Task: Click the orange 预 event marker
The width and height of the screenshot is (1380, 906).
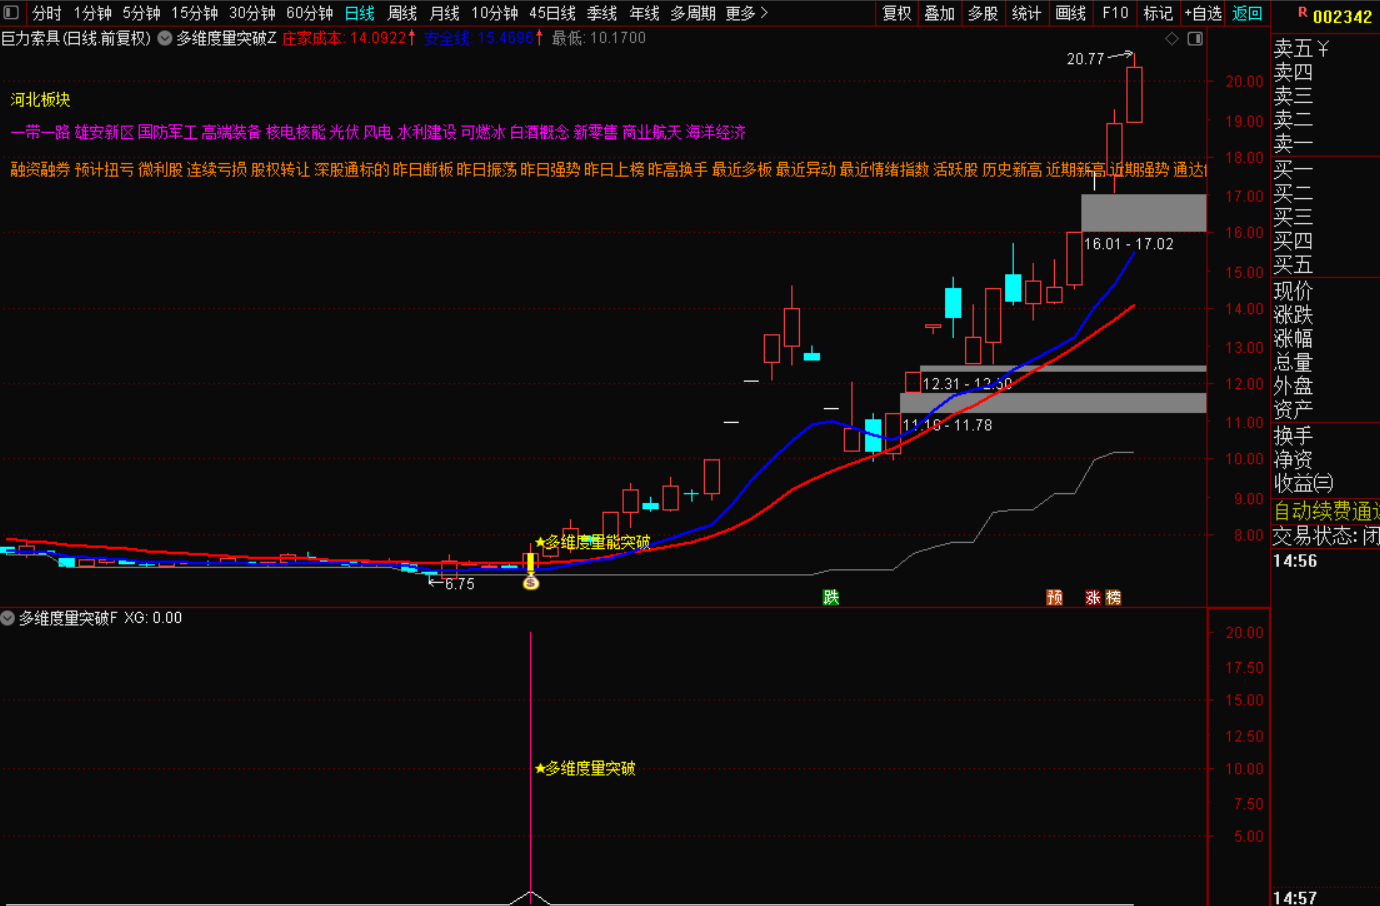Action: pyautogui.click(x=1054, y=597)
